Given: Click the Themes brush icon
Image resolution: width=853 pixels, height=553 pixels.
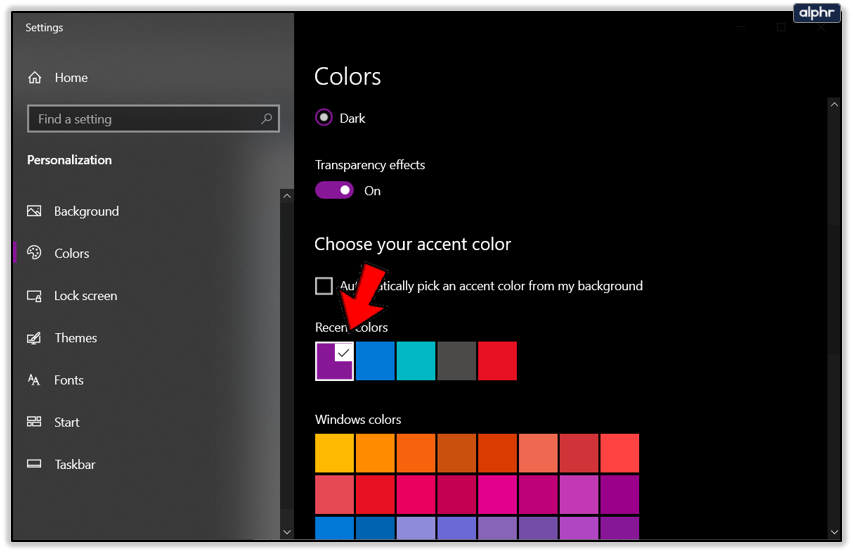Looking at the screenshot, I should (x=35, y=338).
